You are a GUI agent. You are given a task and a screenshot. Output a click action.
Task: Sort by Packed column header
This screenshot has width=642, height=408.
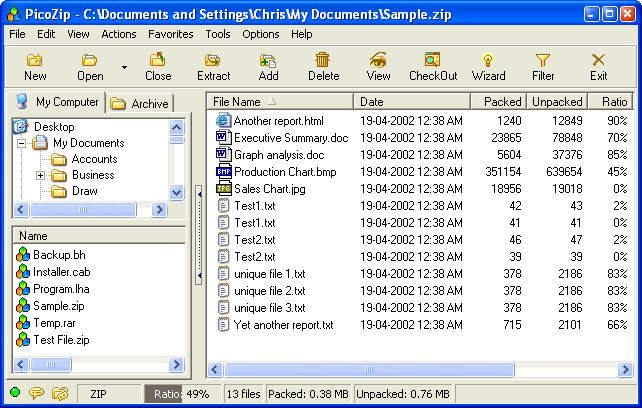498,102
